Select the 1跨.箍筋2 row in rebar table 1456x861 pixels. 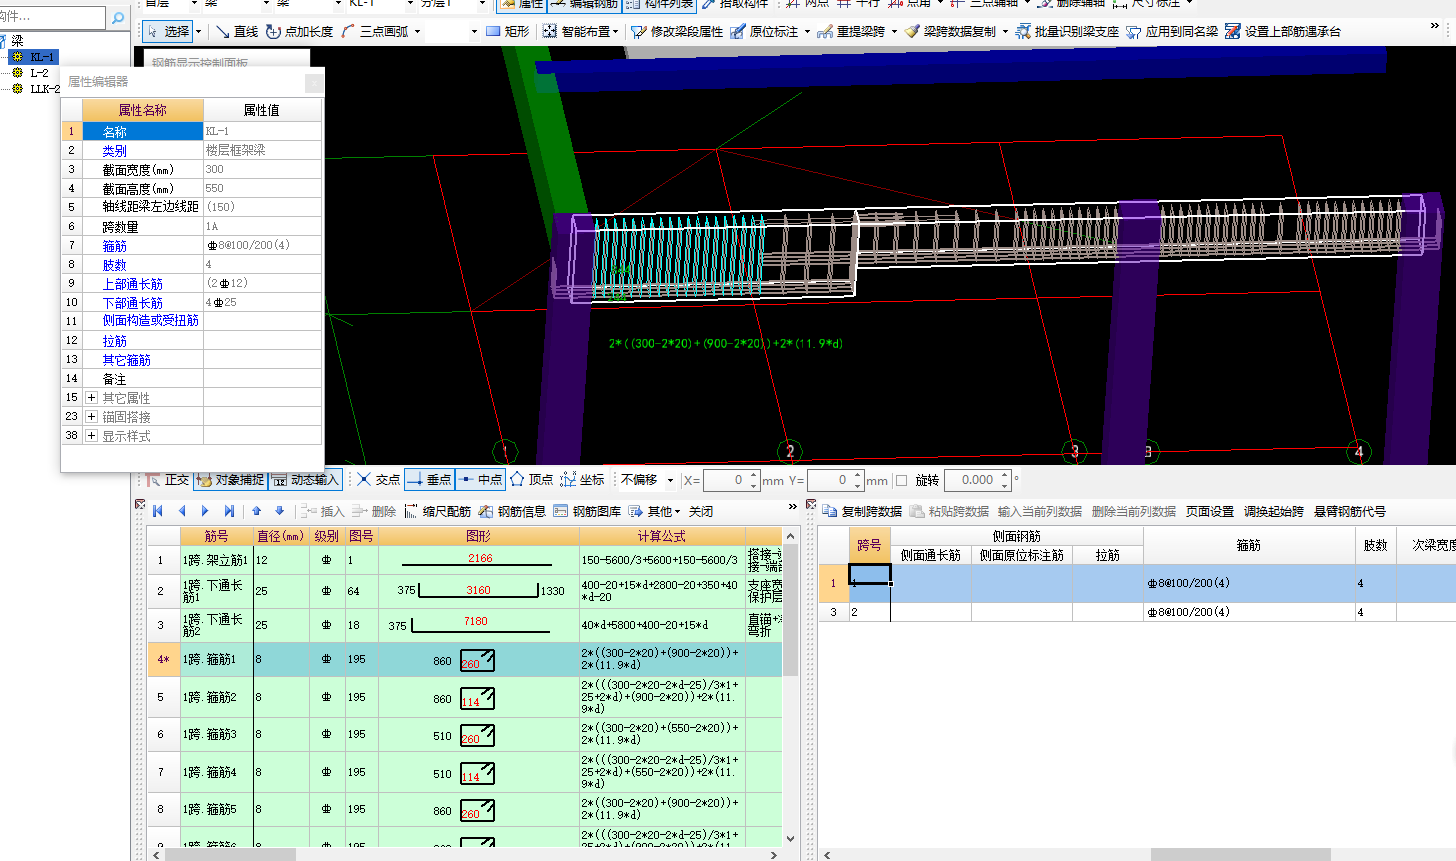coord(465,697)
